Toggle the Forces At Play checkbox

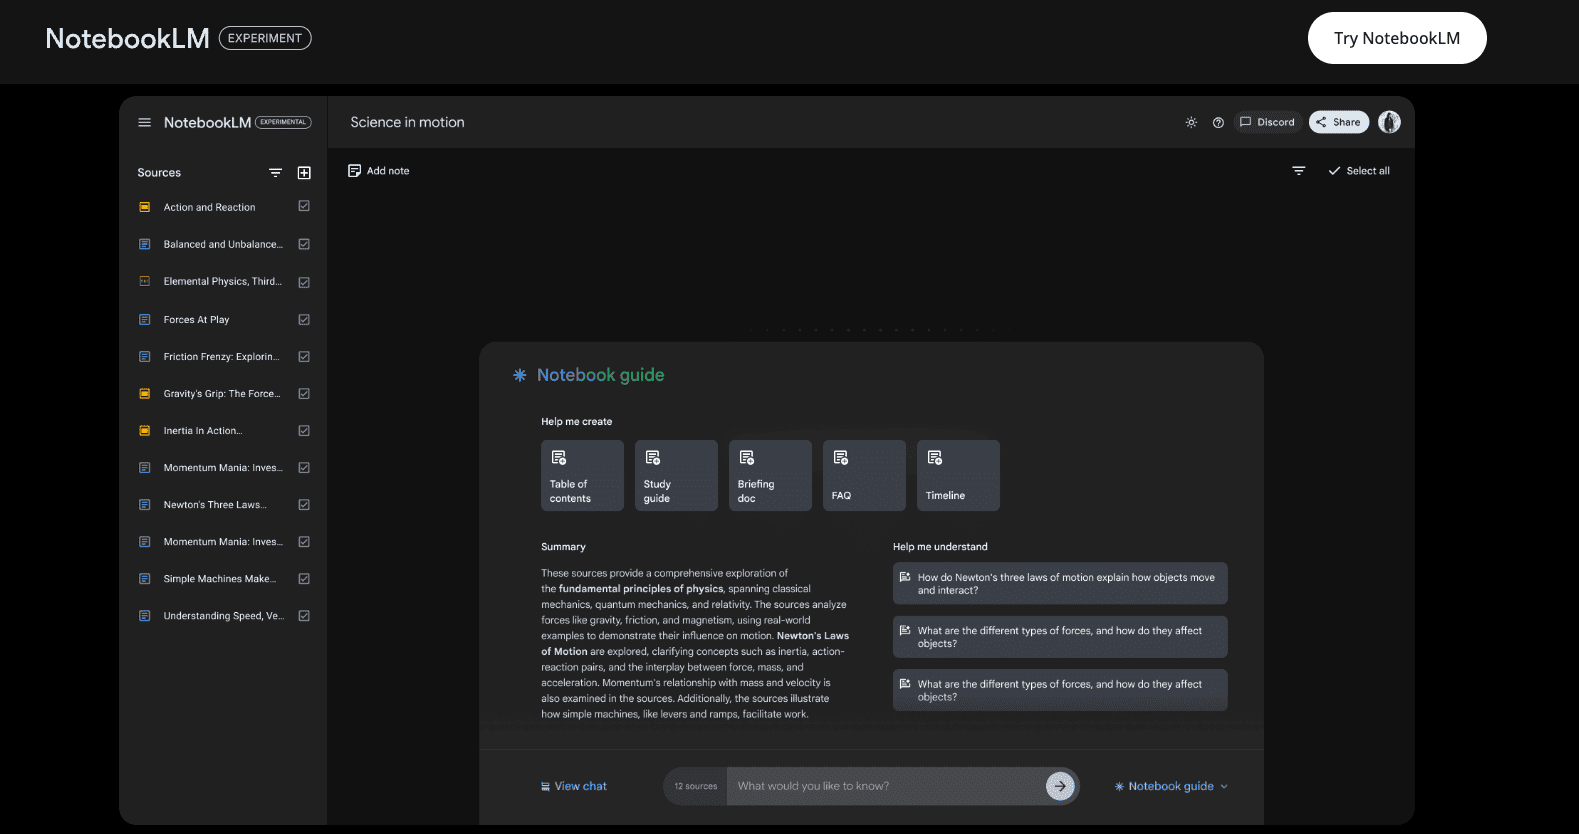[x=304, y=319]
